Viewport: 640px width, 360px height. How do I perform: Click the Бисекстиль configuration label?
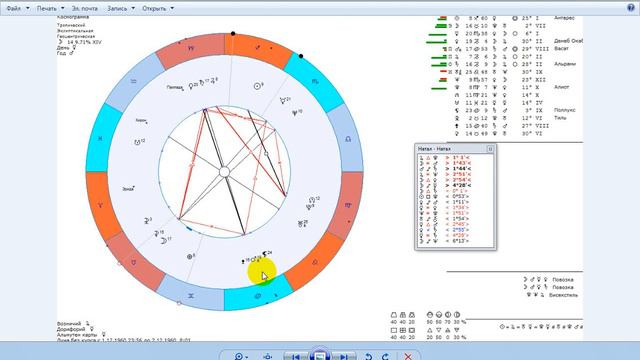point(563,295)
